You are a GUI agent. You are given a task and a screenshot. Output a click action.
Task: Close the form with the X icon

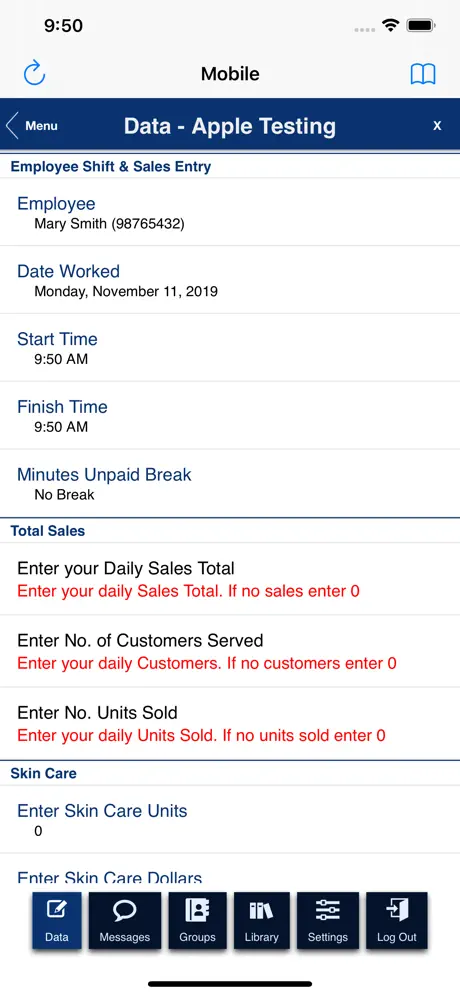[x=437, y=126]
